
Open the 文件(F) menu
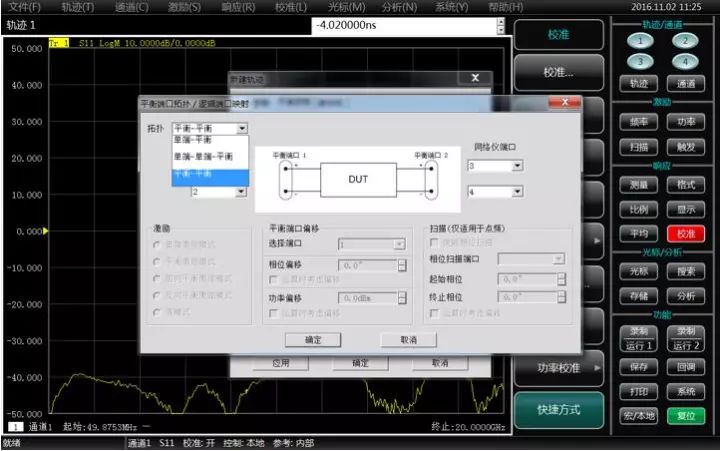25,7
